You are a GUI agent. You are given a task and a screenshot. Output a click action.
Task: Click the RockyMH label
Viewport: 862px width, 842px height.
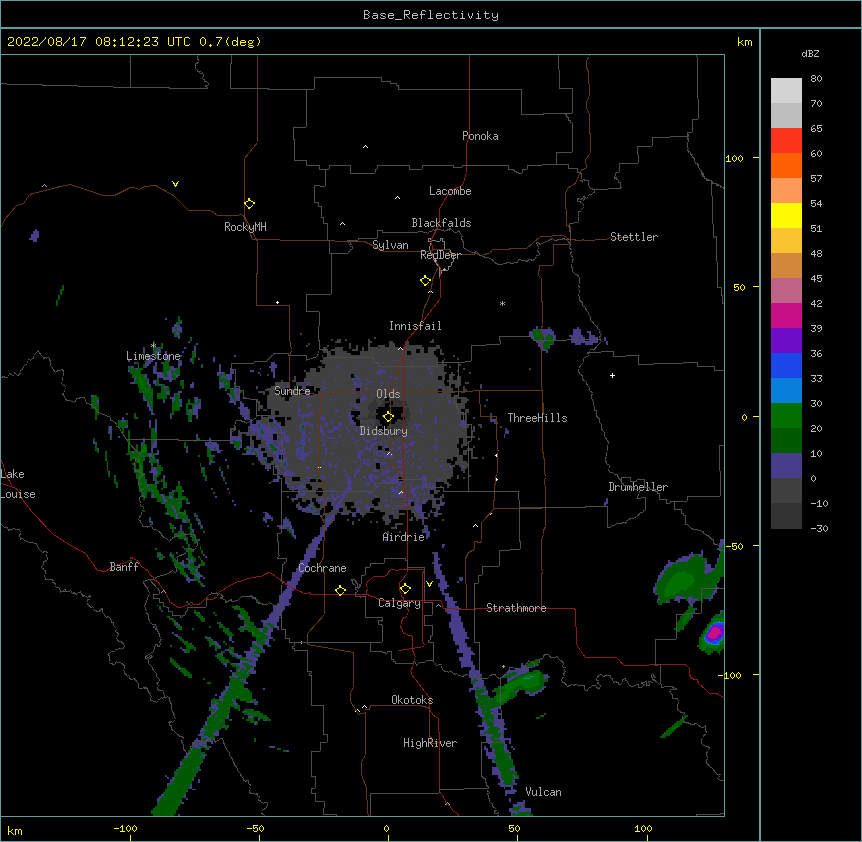(x=245, y=227)
